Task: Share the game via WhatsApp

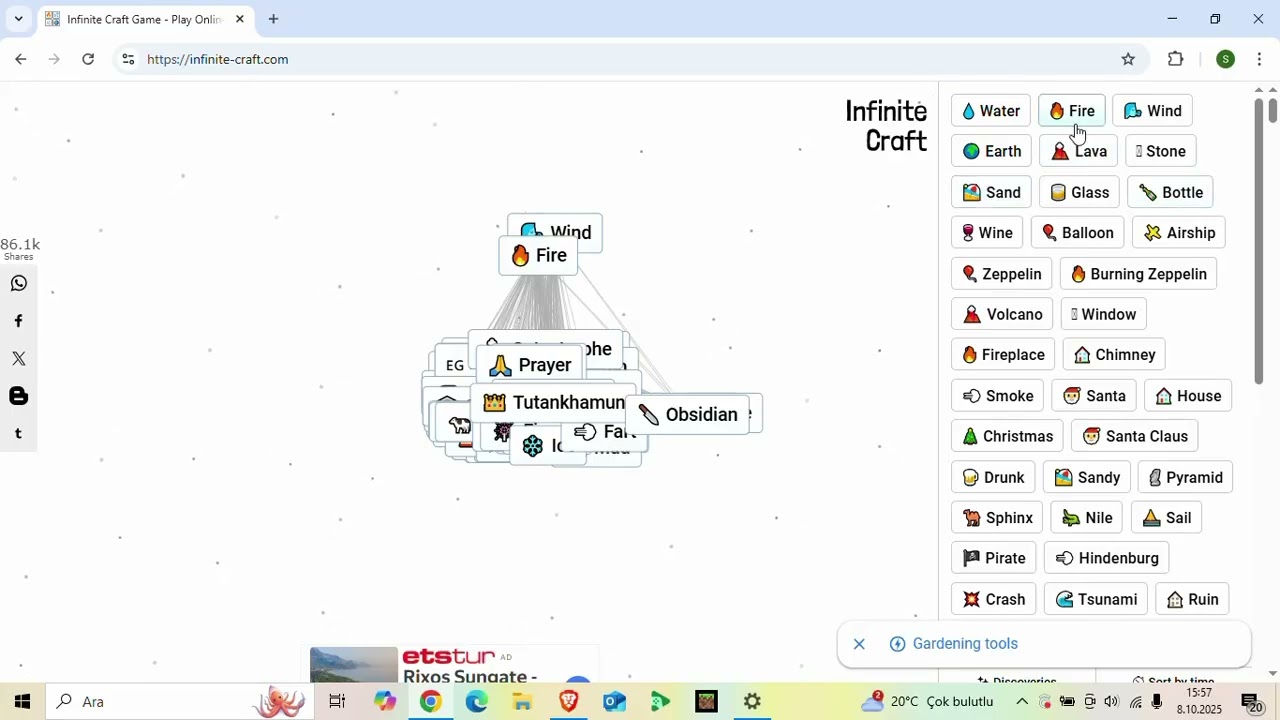Action: click(x=18, y=284)
